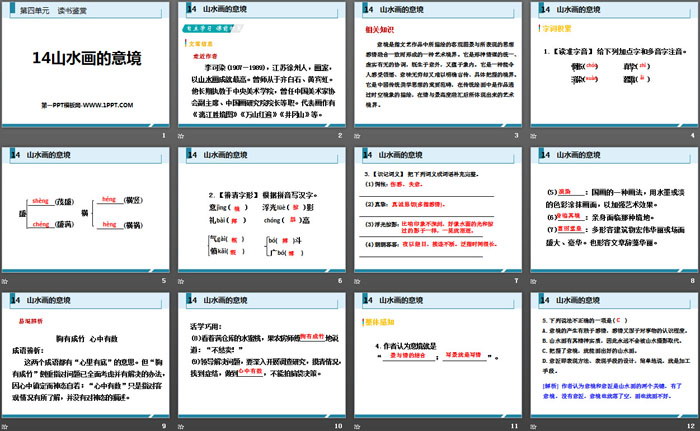Click animation star icon under slide 10
700x431 pixels.
[181, 427]
